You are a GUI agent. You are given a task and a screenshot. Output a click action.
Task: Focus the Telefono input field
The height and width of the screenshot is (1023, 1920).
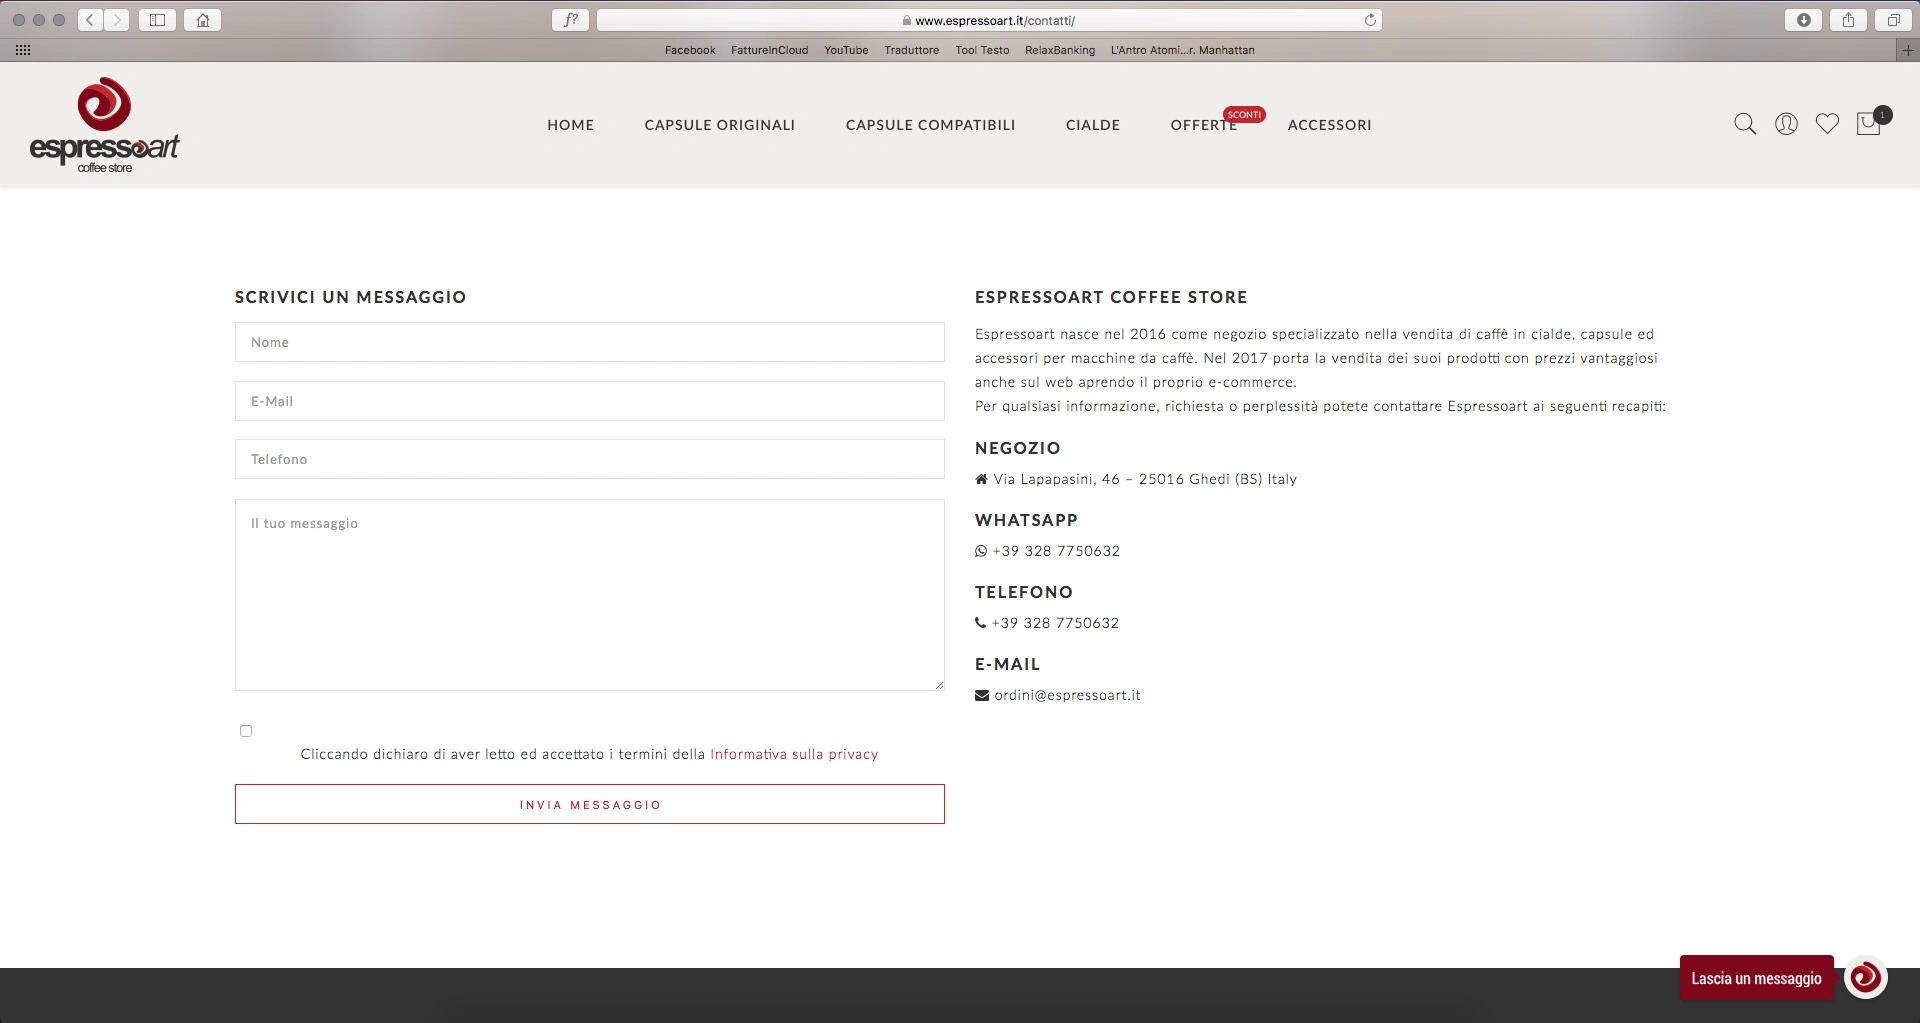pos(590,459)
